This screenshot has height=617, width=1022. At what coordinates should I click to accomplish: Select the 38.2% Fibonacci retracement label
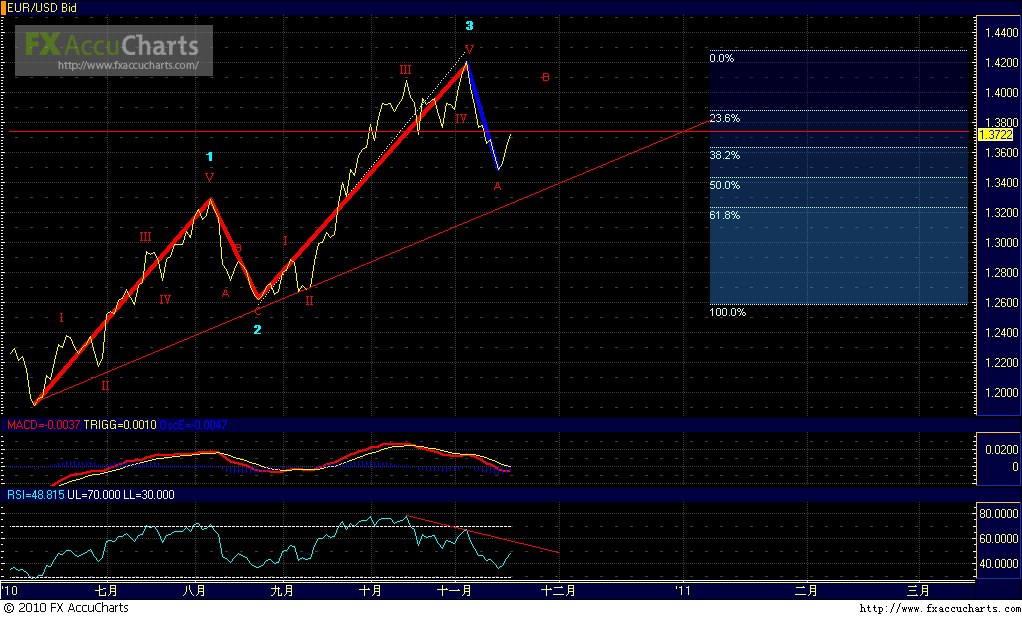click(725, 156)
